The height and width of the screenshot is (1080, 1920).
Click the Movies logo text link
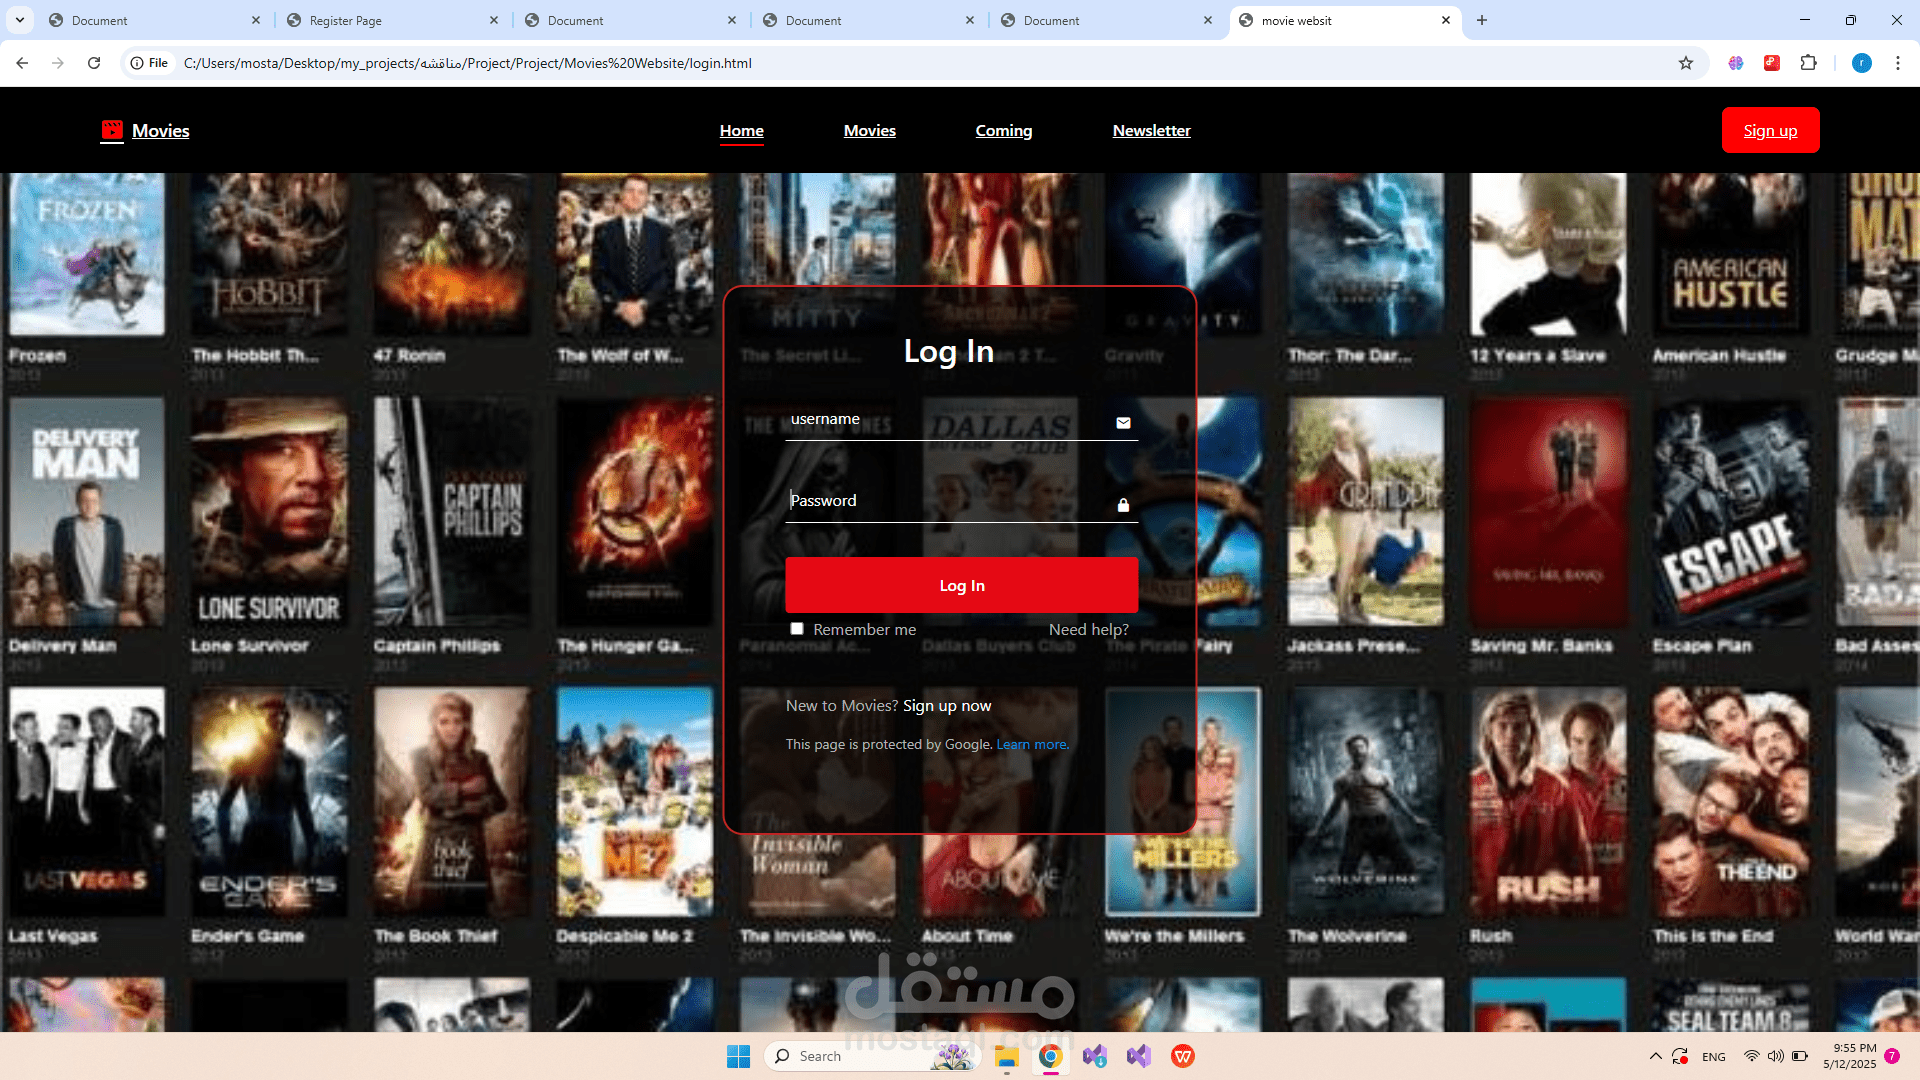(161, 131)
